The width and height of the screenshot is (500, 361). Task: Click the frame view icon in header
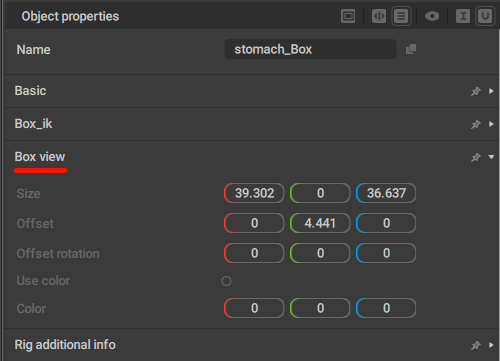348,16
